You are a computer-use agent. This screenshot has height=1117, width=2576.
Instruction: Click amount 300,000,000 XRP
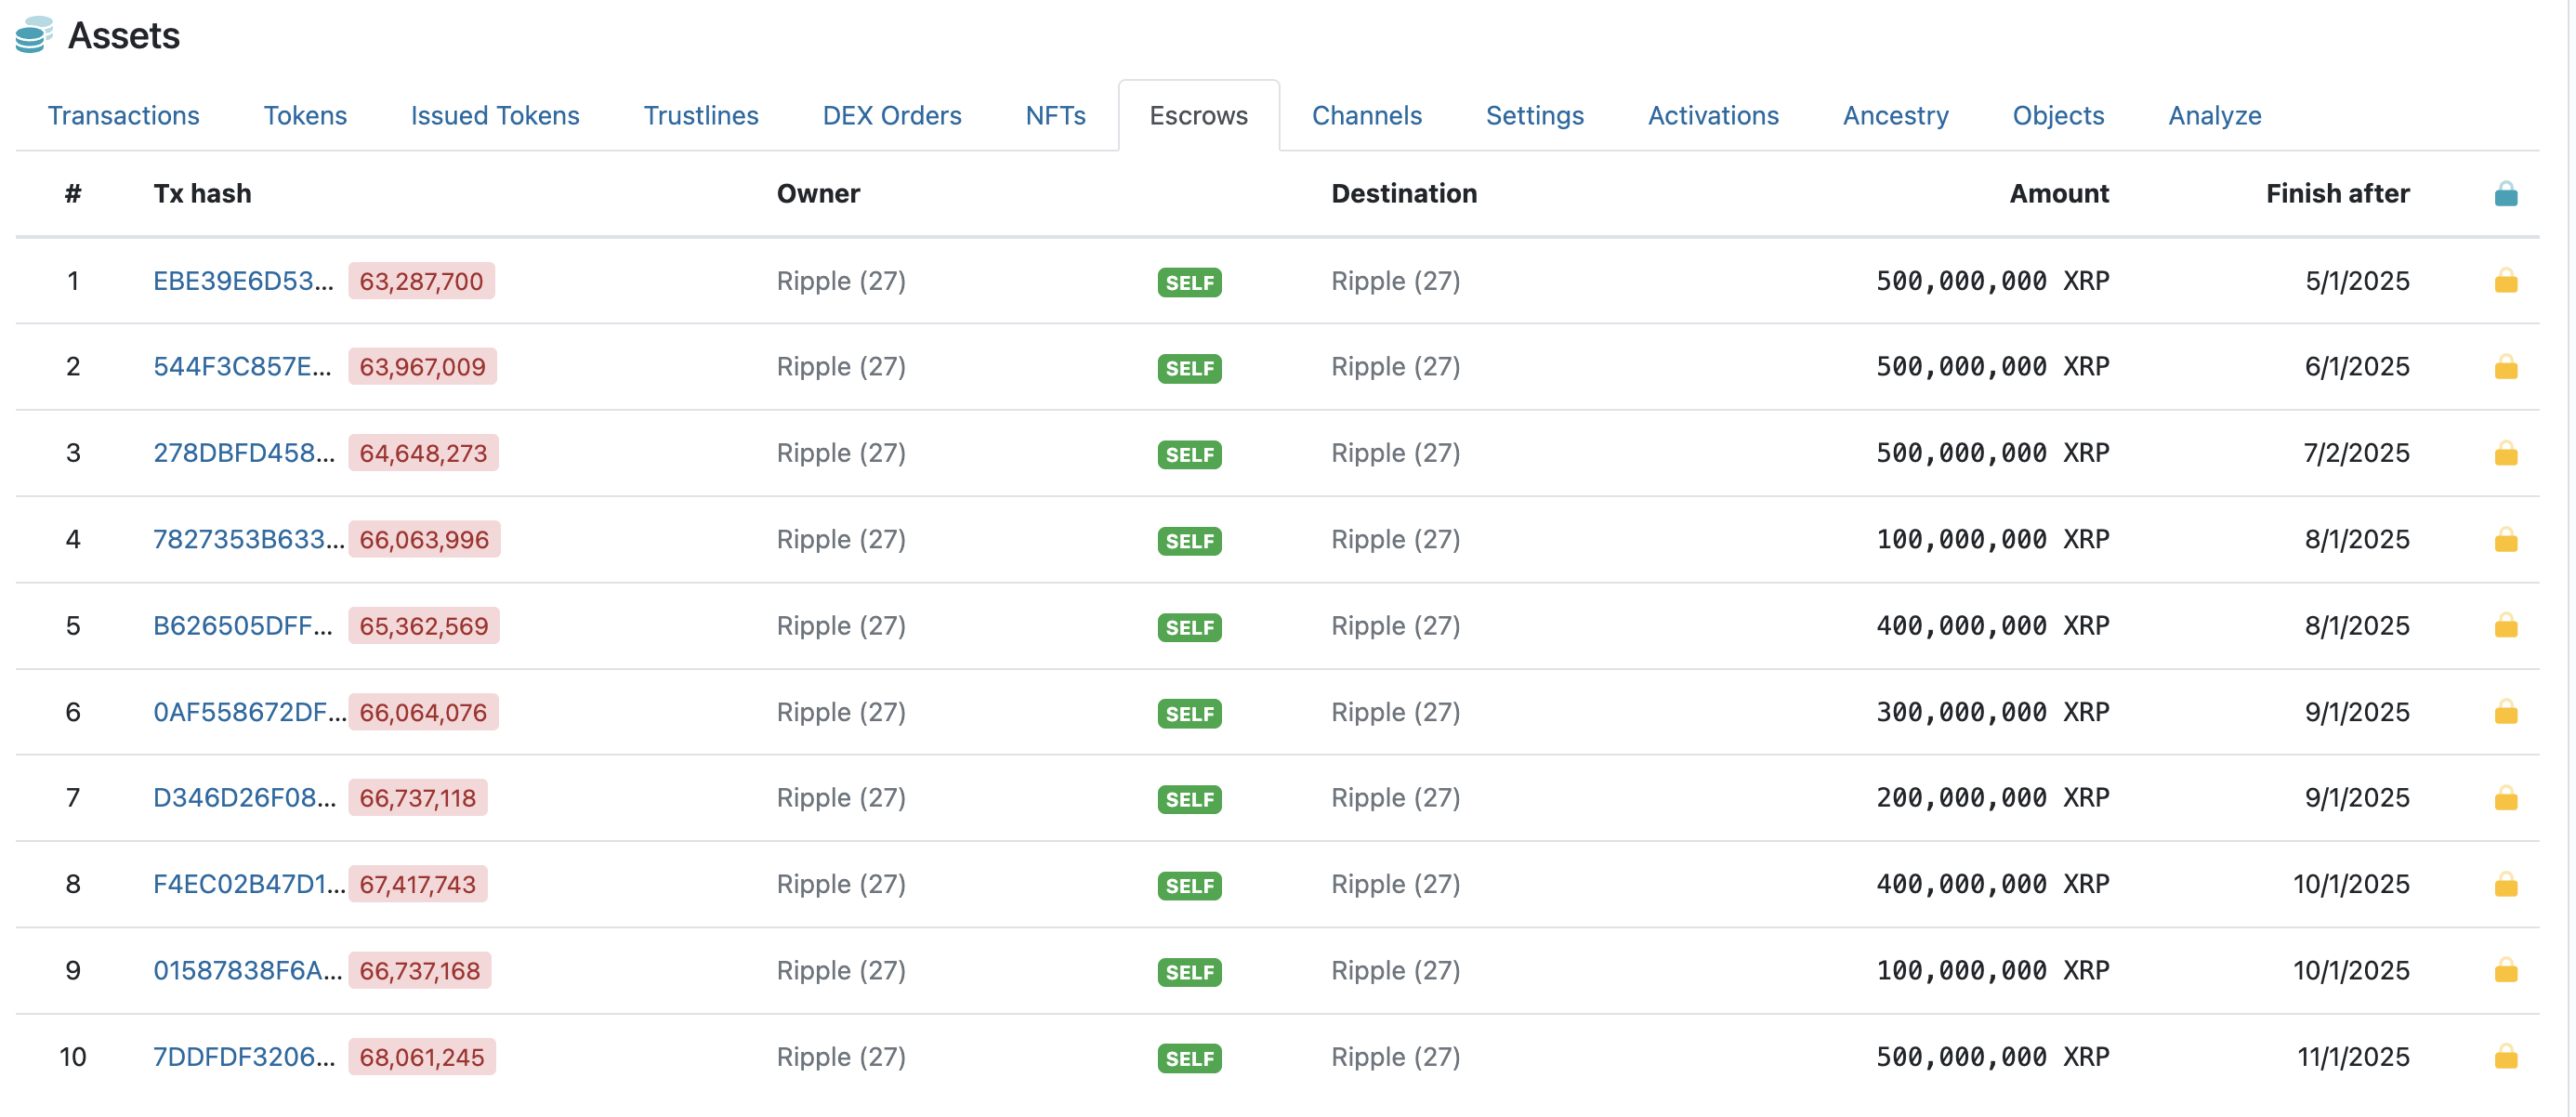coord(1992,712)
